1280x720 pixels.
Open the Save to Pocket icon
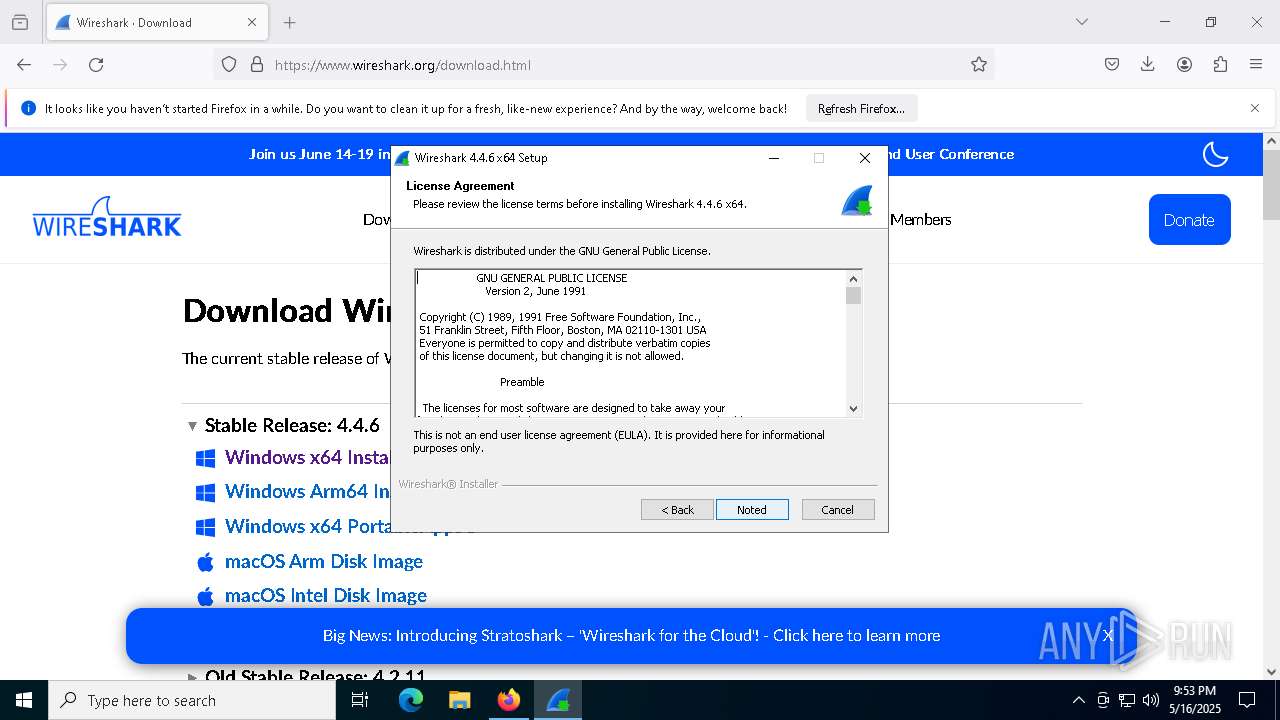coord(1112,65)
